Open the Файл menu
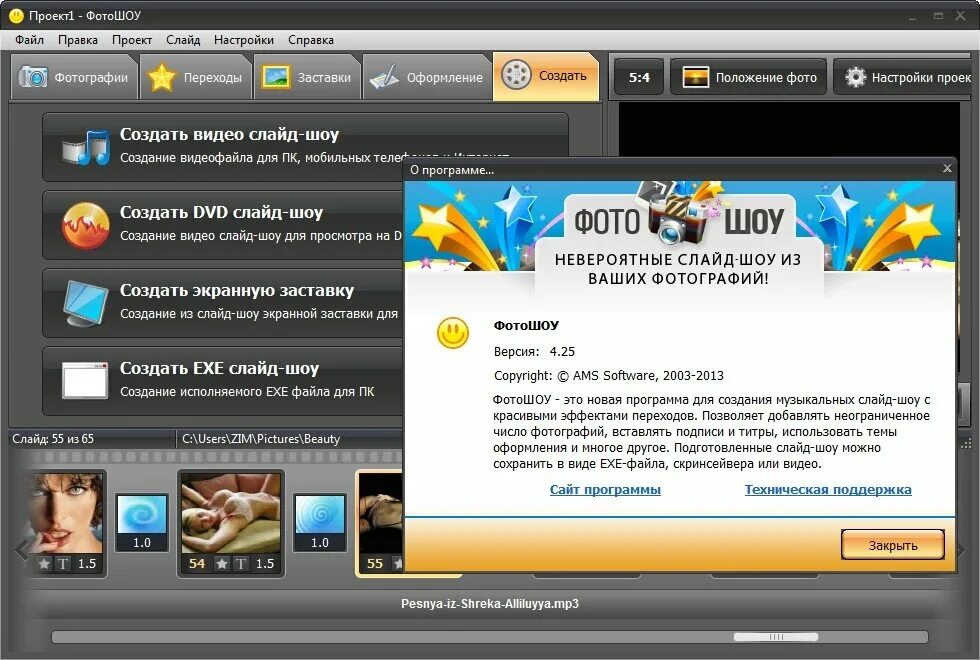This screenshot has width=980, height=660. tap(29, 40)
